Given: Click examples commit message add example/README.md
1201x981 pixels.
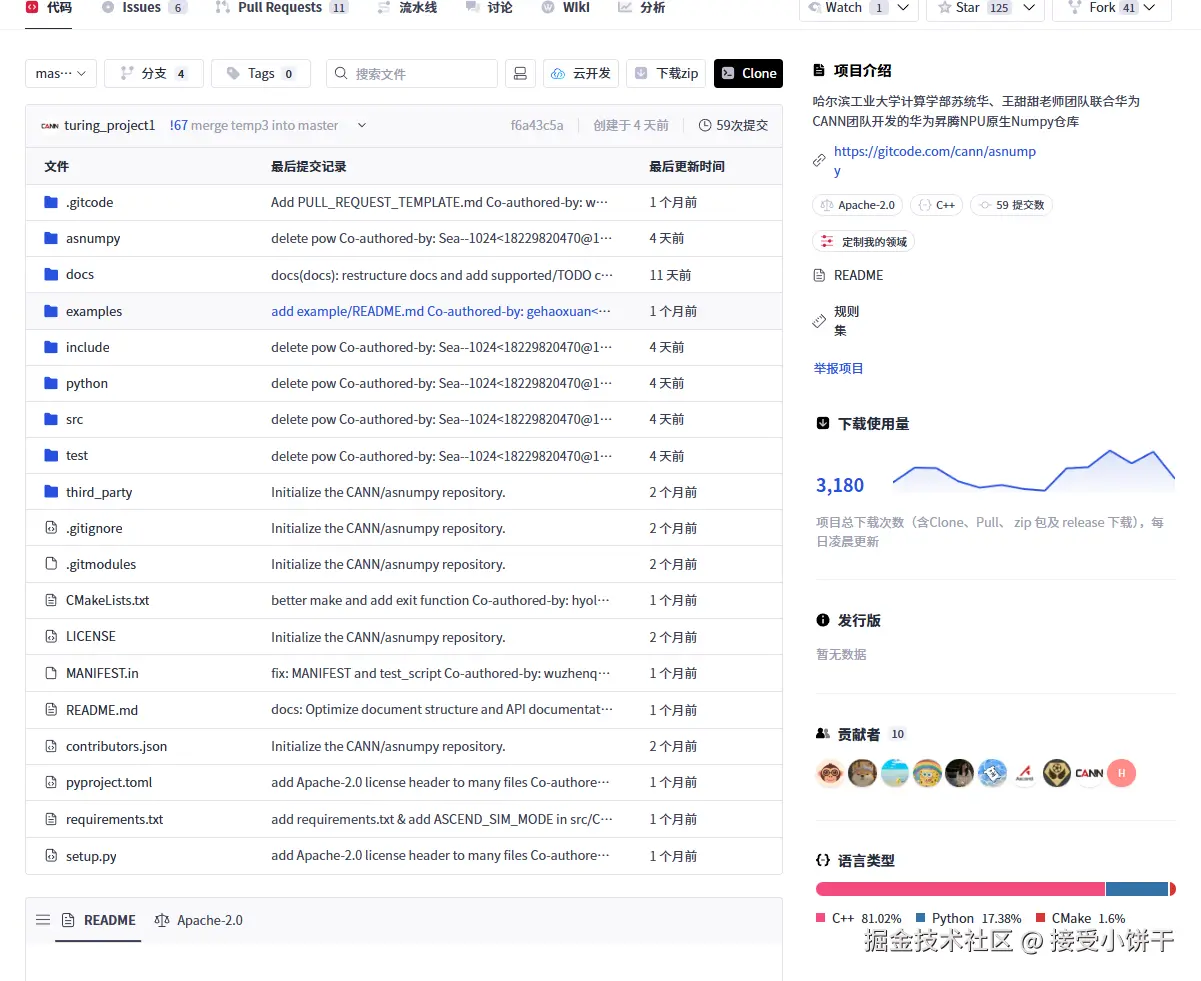Looking at the screenshot, I should (x=441, y=311).
